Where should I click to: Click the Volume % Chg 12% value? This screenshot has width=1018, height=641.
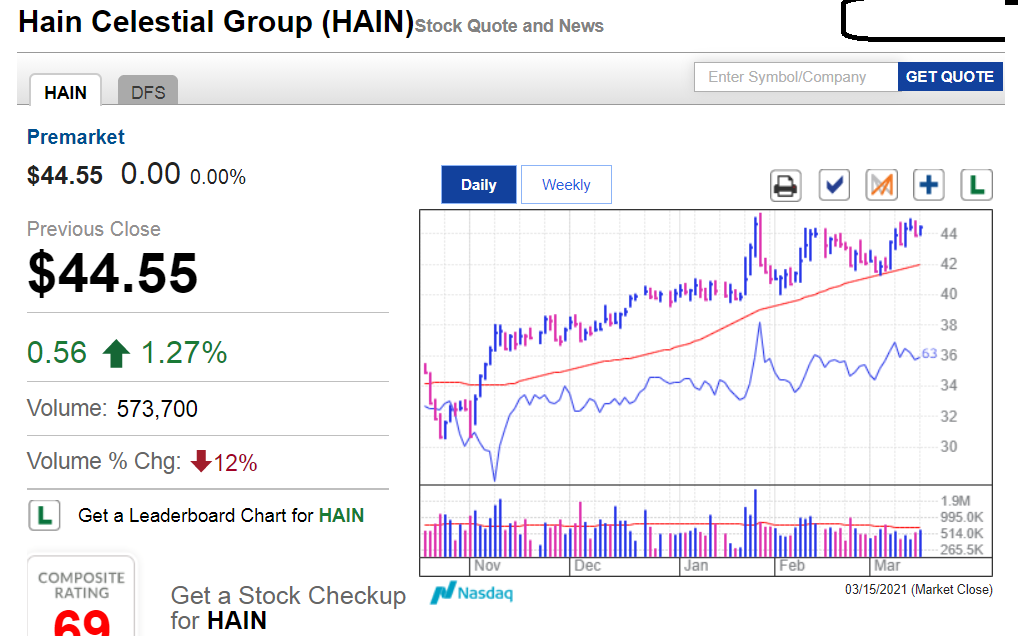(x=235, y=462)
